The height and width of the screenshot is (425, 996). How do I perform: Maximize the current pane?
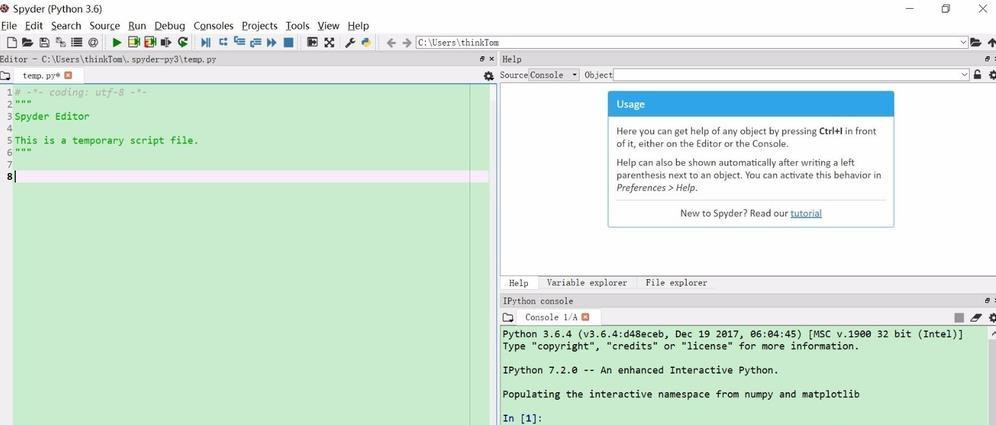(313, 43)
